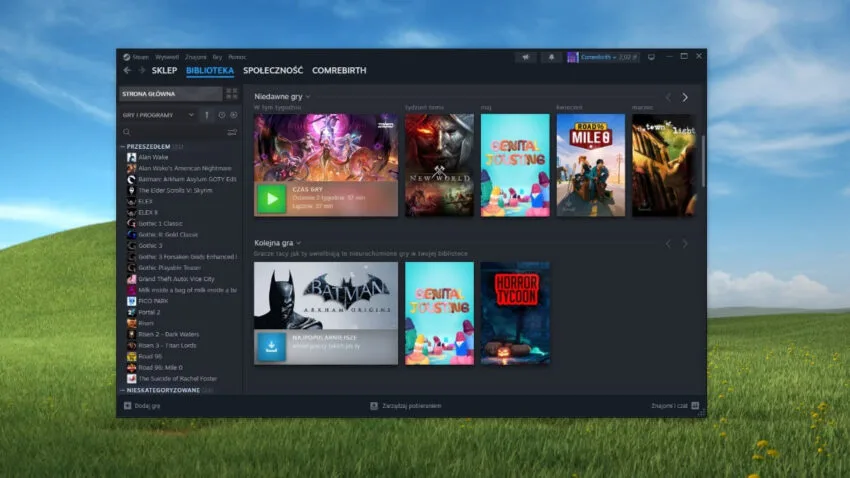The width and height of the screenshot is (850, 478).
Task: Open the Znajomi menu
Action: point(196,57)
